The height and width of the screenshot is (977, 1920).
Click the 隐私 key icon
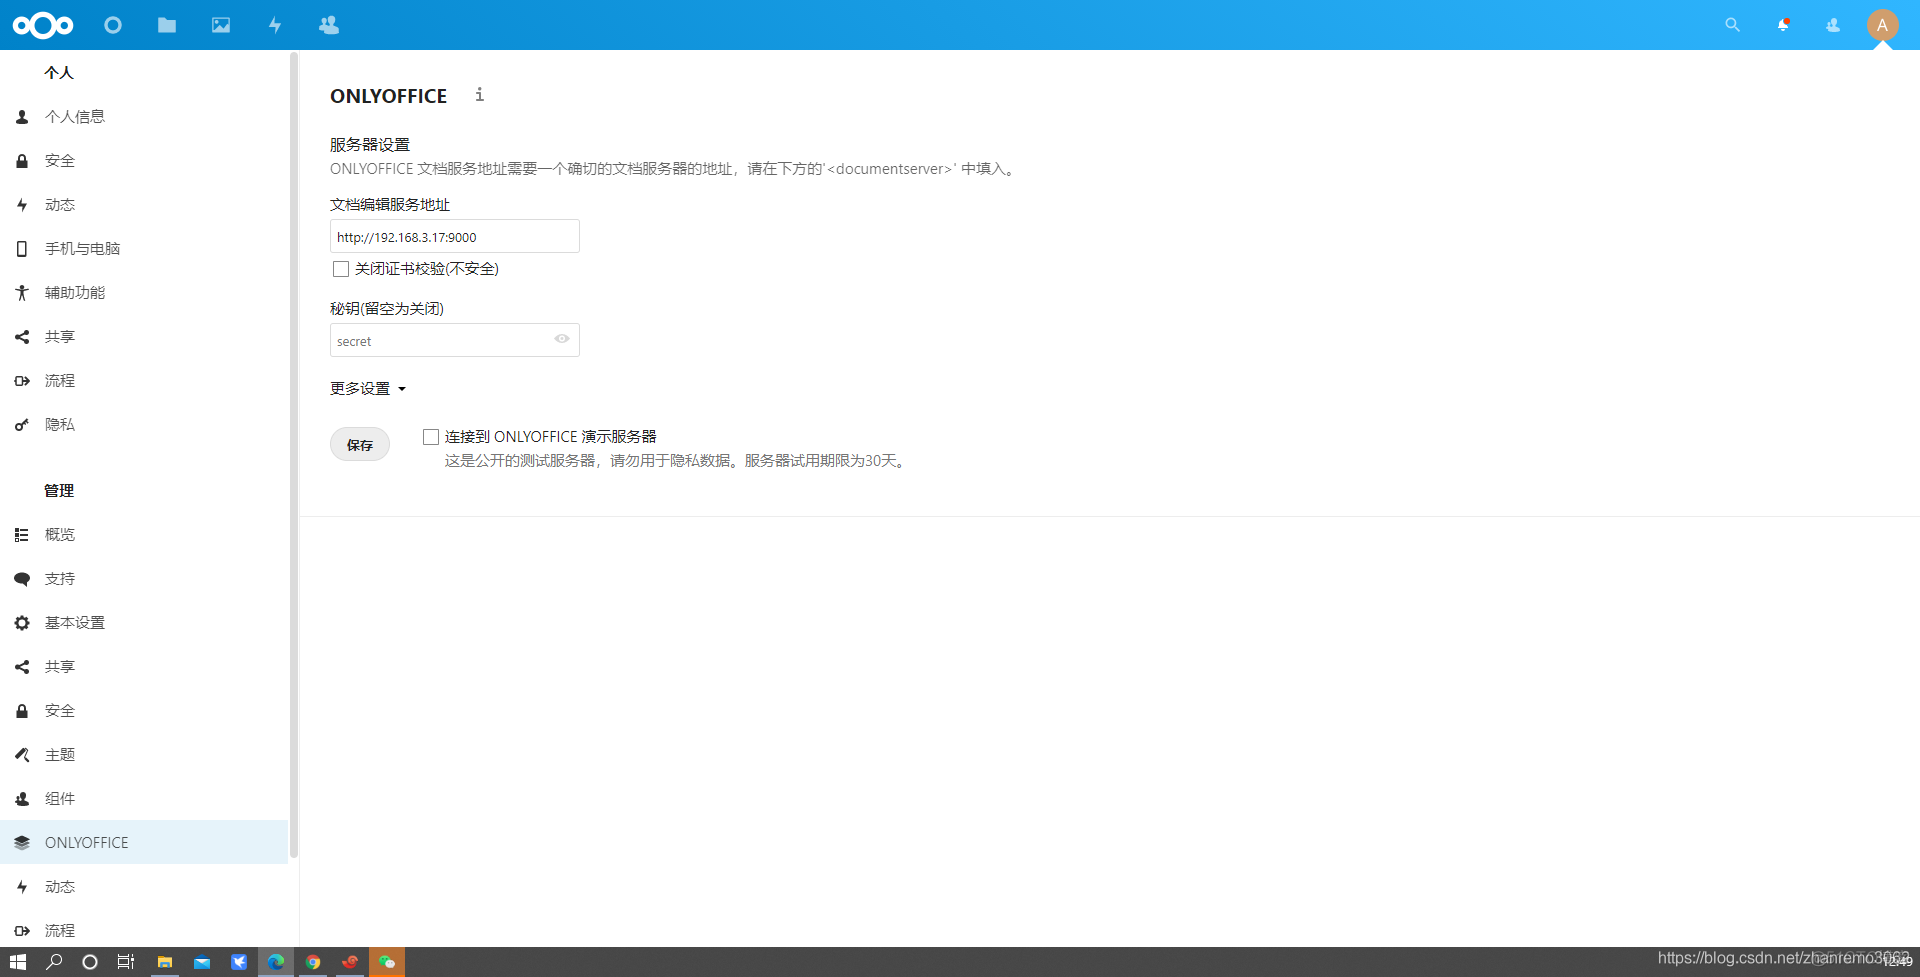tap(22, 425)
